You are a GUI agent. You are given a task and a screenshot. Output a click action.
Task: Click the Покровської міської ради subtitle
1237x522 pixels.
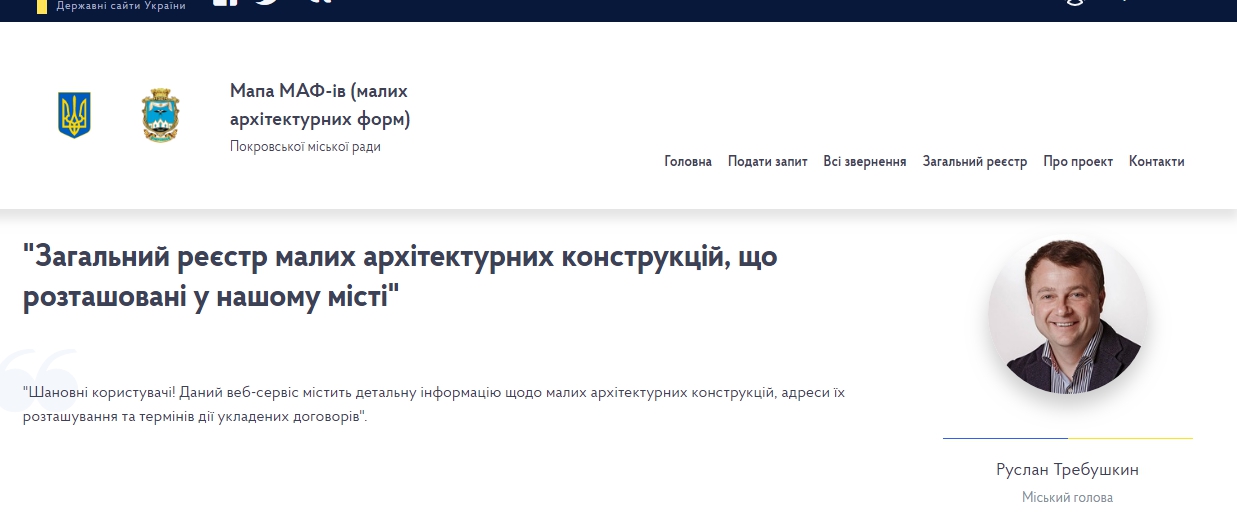pos(305,147)
